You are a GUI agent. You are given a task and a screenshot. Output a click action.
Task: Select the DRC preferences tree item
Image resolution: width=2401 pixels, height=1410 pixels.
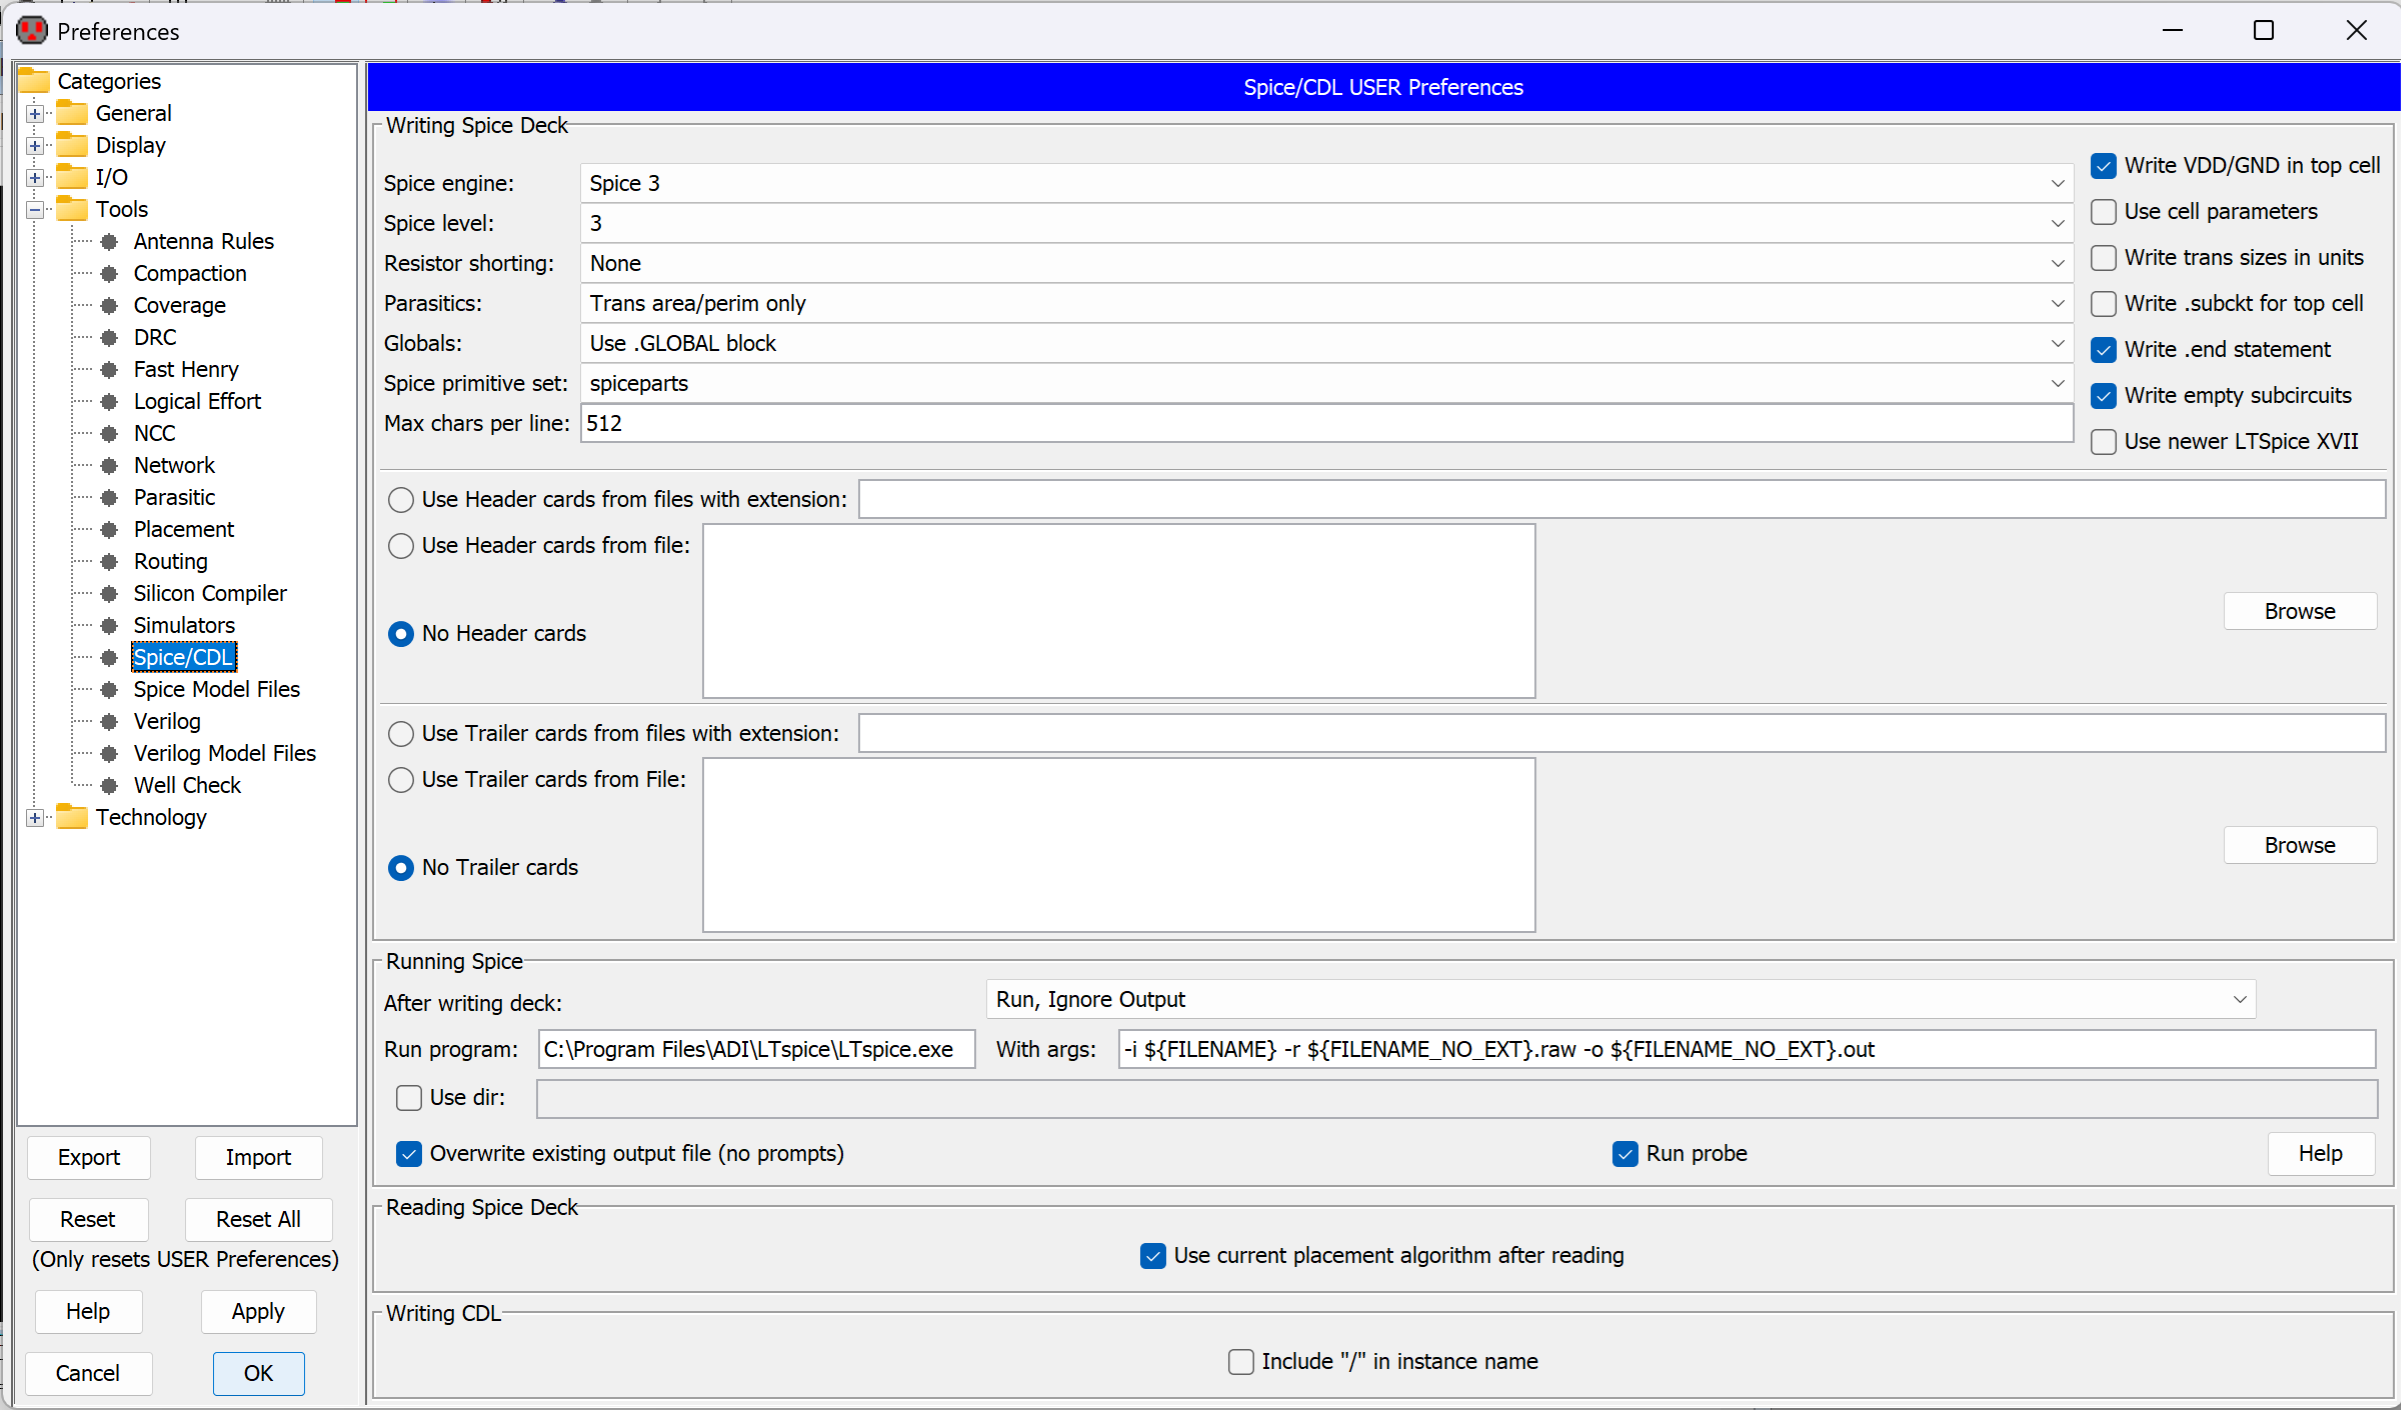(155, 337)
